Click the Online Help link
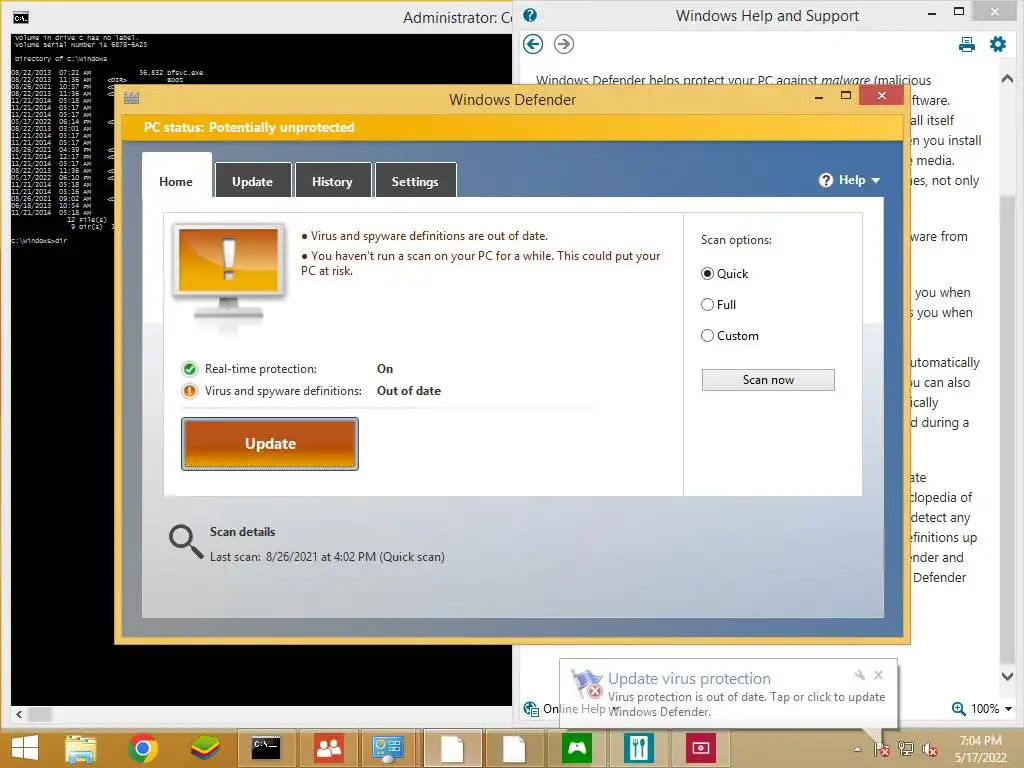This screenshot has width=1024, height=768. (x=573, y=709)
